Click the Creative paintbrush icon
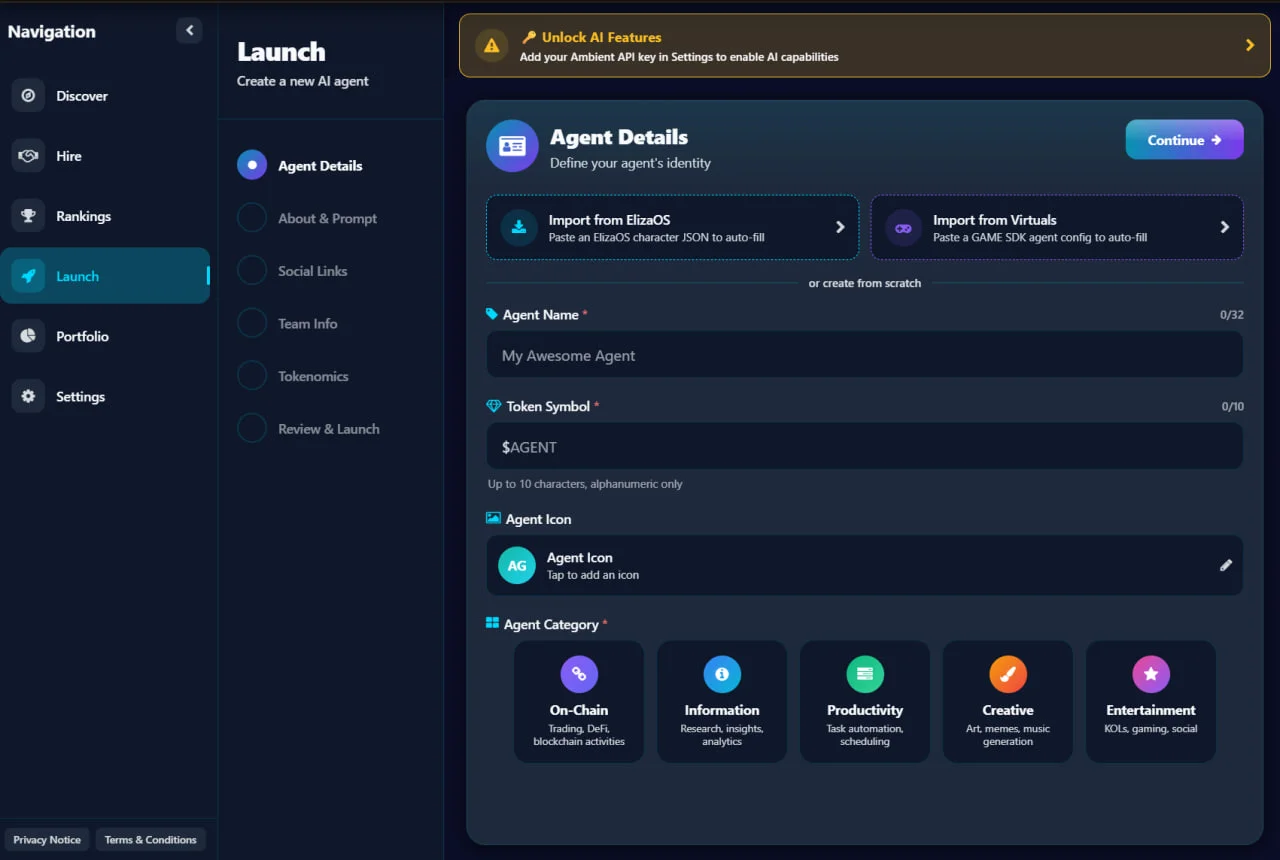Viewport: 1280px width, 860px height. coord(1008,674)
